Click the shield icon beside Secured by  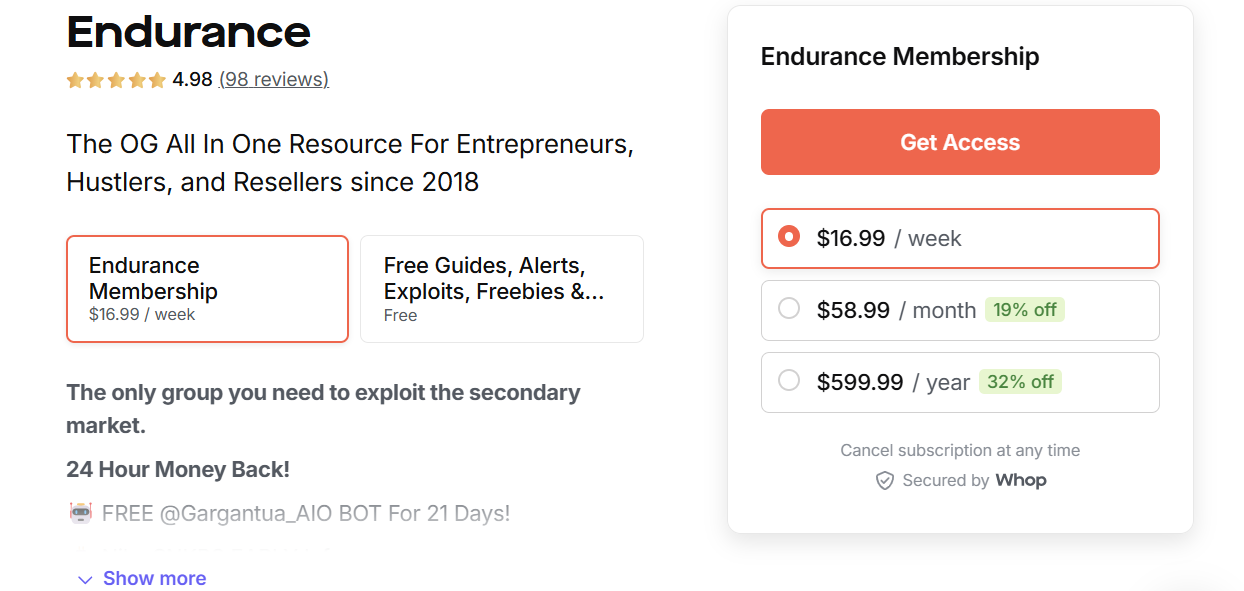(x=884, y=480)
